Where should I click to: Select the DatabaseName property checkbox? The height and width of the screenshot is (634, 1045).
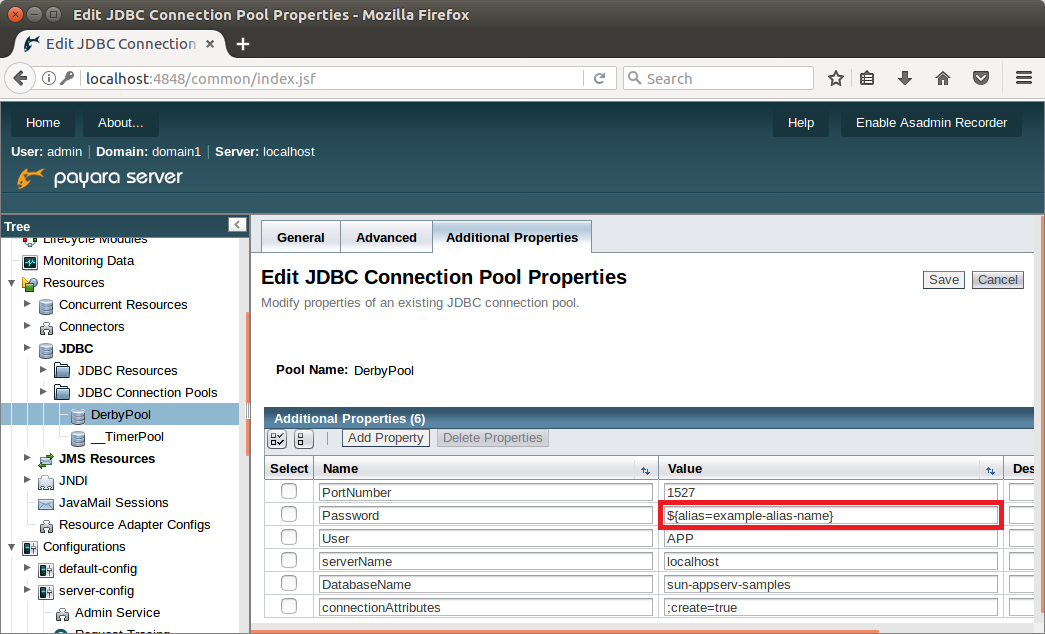(x=289, y=583)
